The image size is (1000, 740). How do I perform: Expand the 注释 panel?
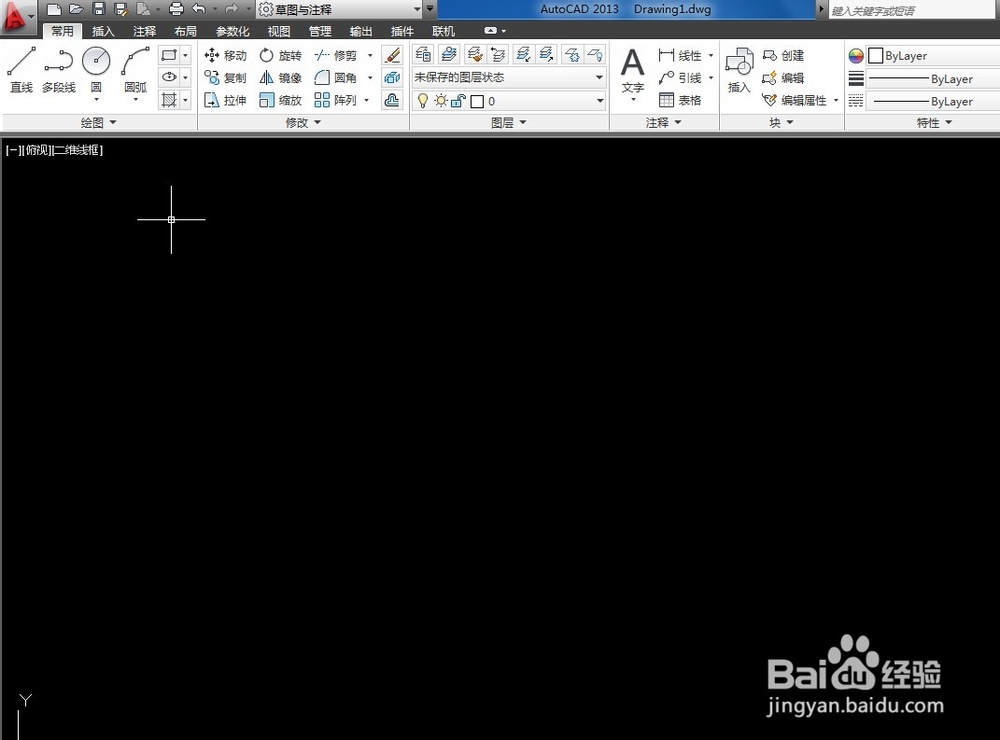point(664,122)
